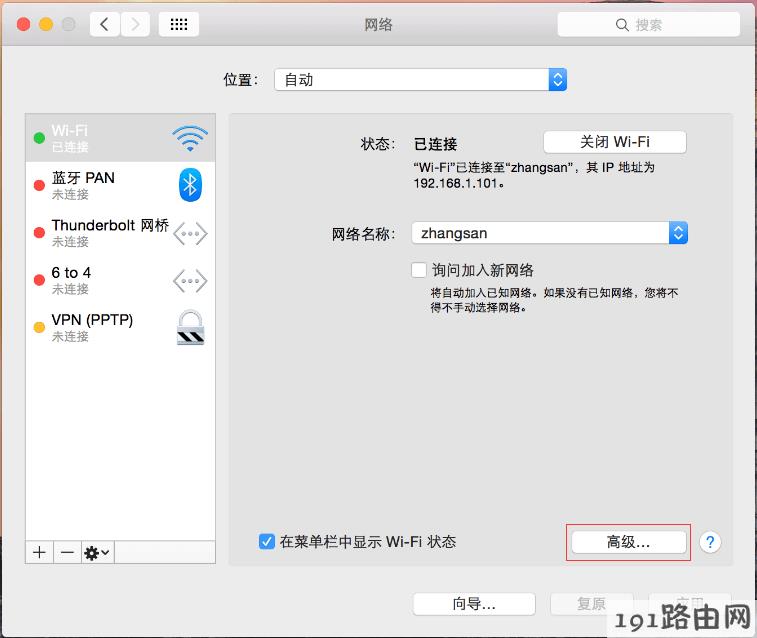Click the 已连接 status text
757x638 pixels.
point(435,144)
